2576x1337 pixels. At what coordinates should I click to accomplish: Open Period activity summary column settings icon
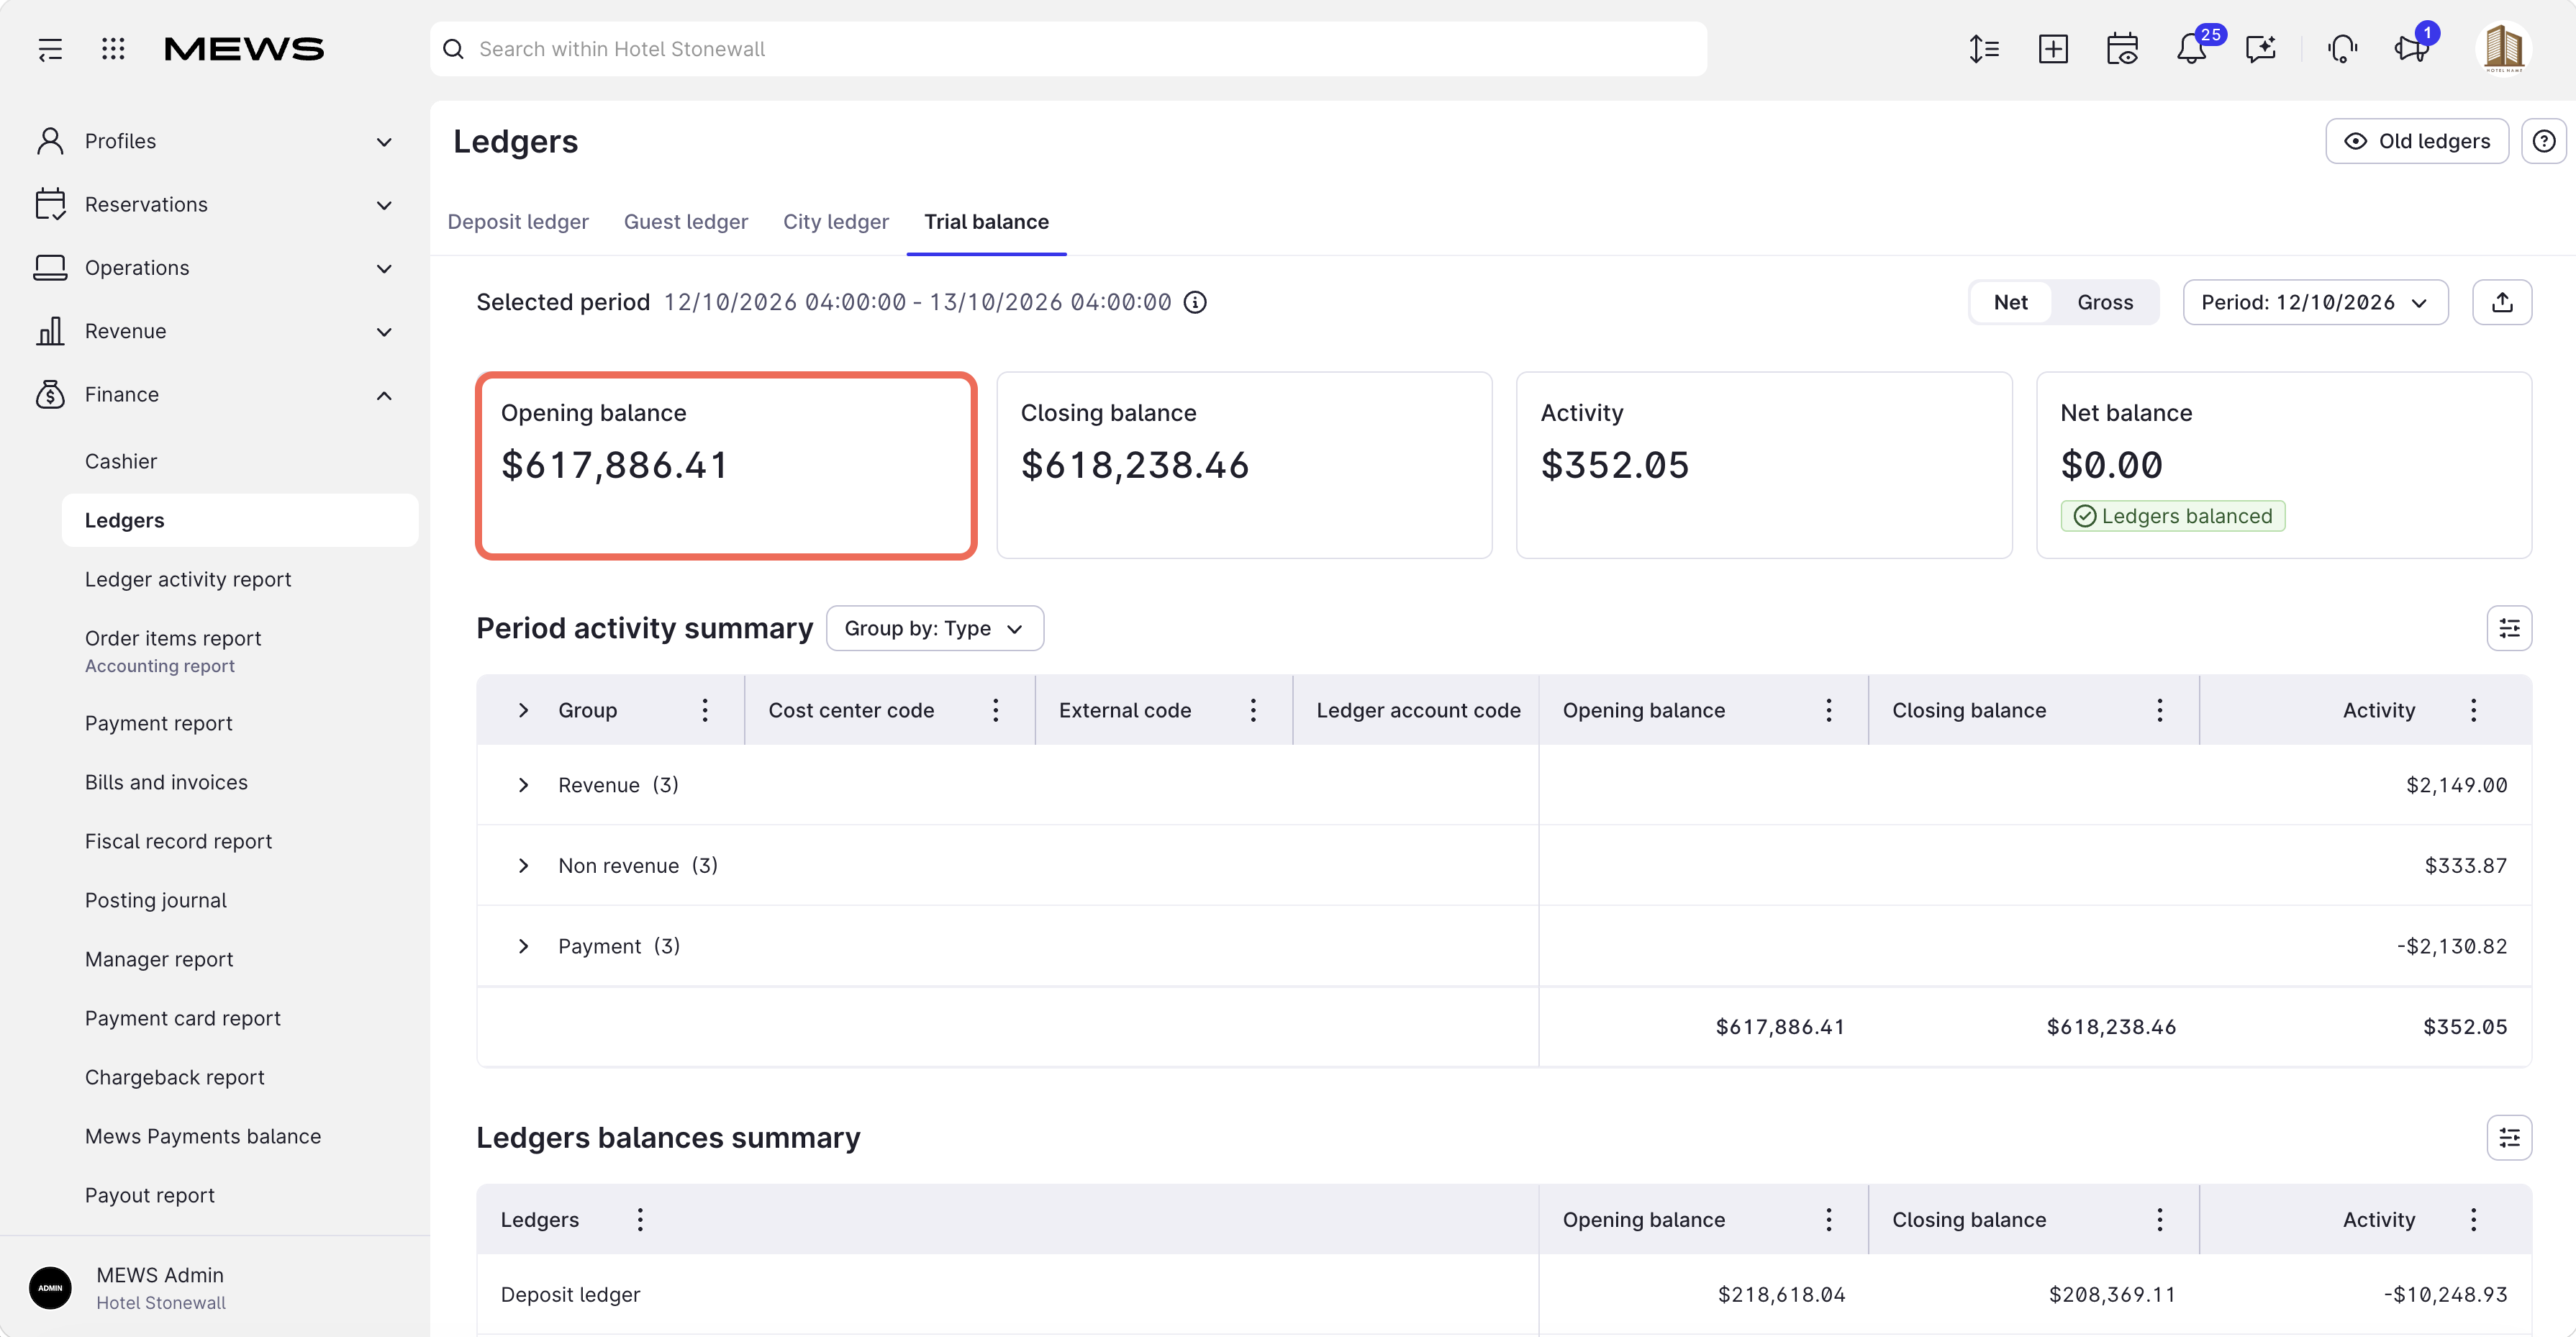2509,628
